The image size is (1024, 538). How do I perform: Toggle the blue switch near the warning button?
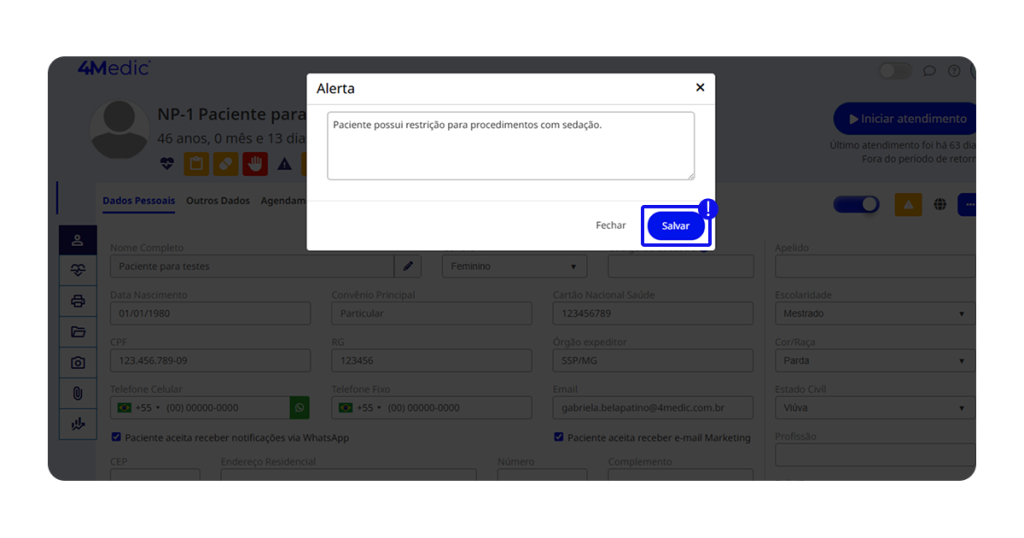[x=856, y=204]
